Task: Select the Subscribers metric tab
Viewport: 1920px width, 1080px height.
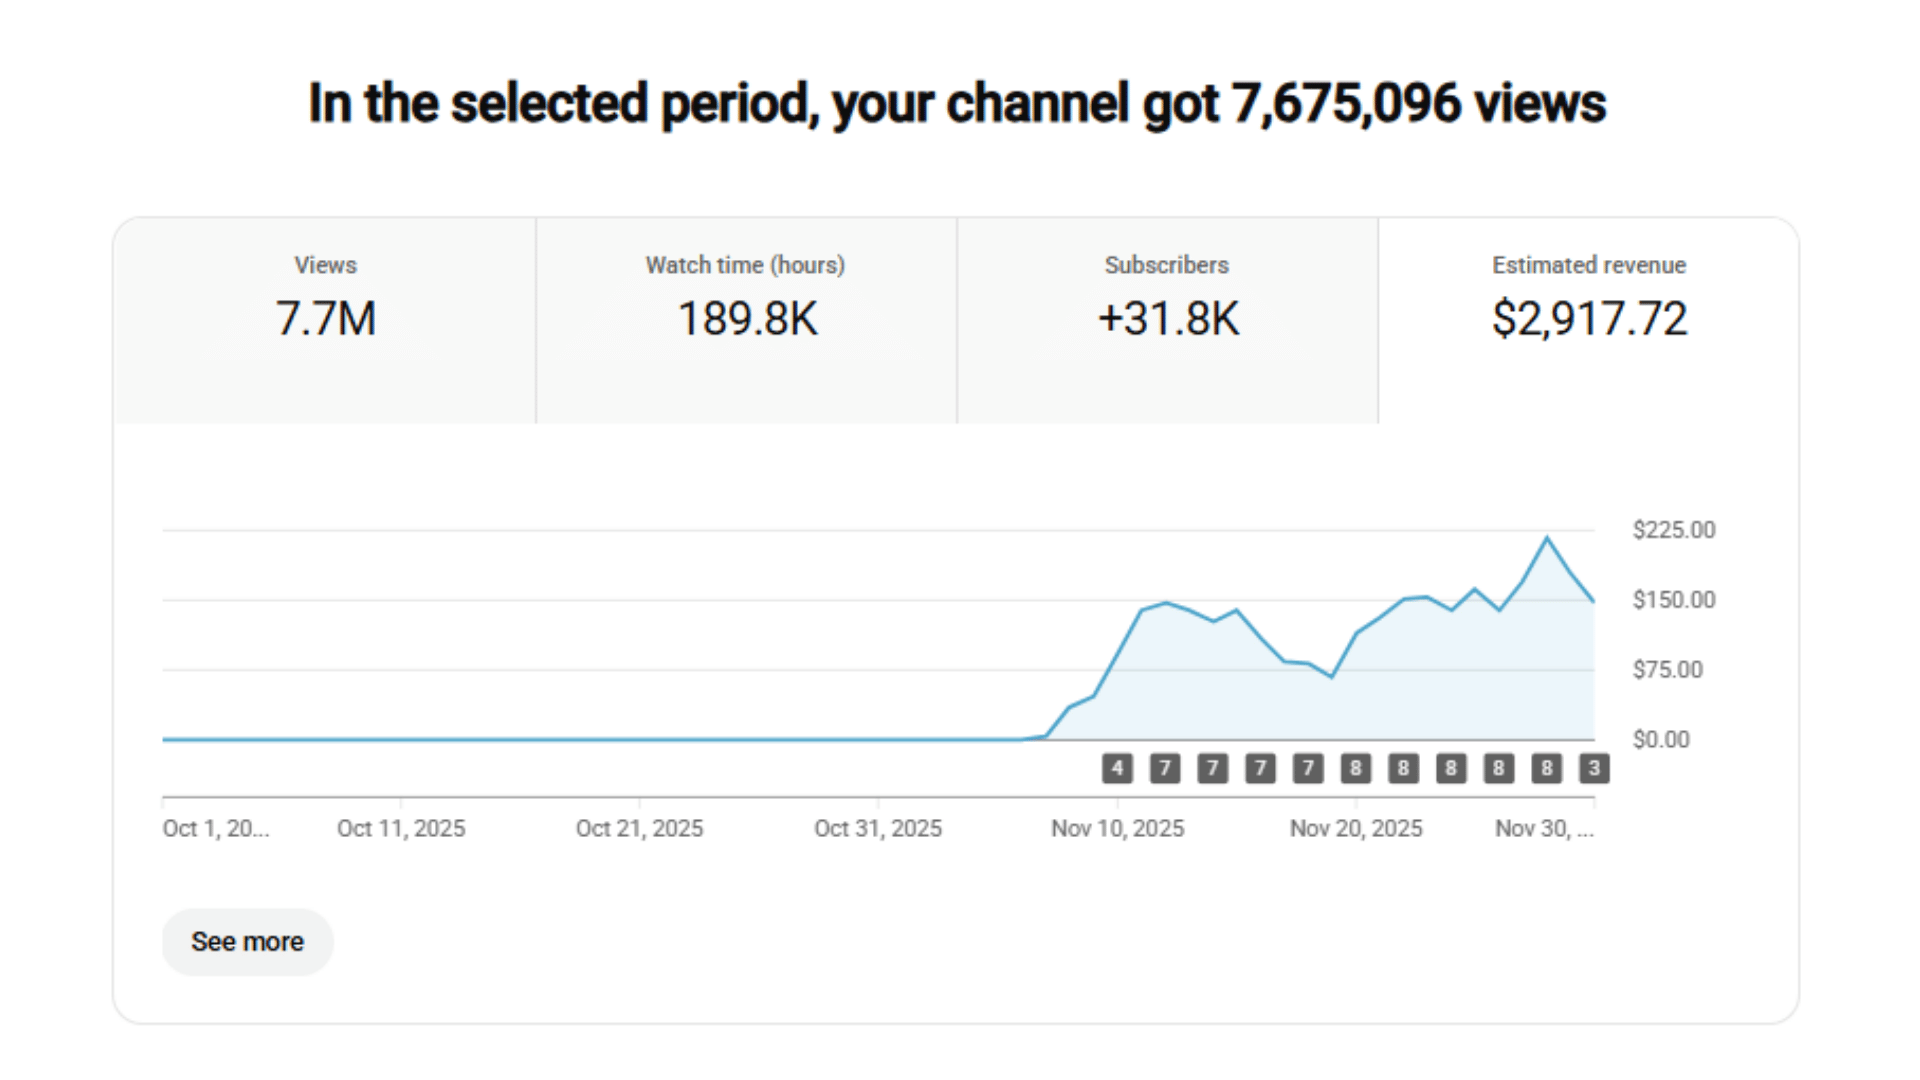Action: coord(1167,320)
